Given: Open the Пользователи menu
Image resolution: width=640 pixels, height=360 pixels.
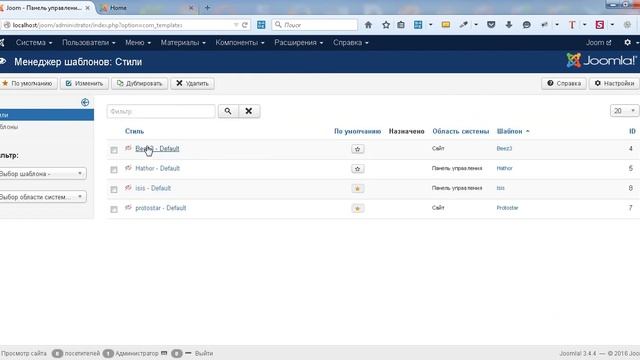Looking at the screenshot, I should (89, 42).
